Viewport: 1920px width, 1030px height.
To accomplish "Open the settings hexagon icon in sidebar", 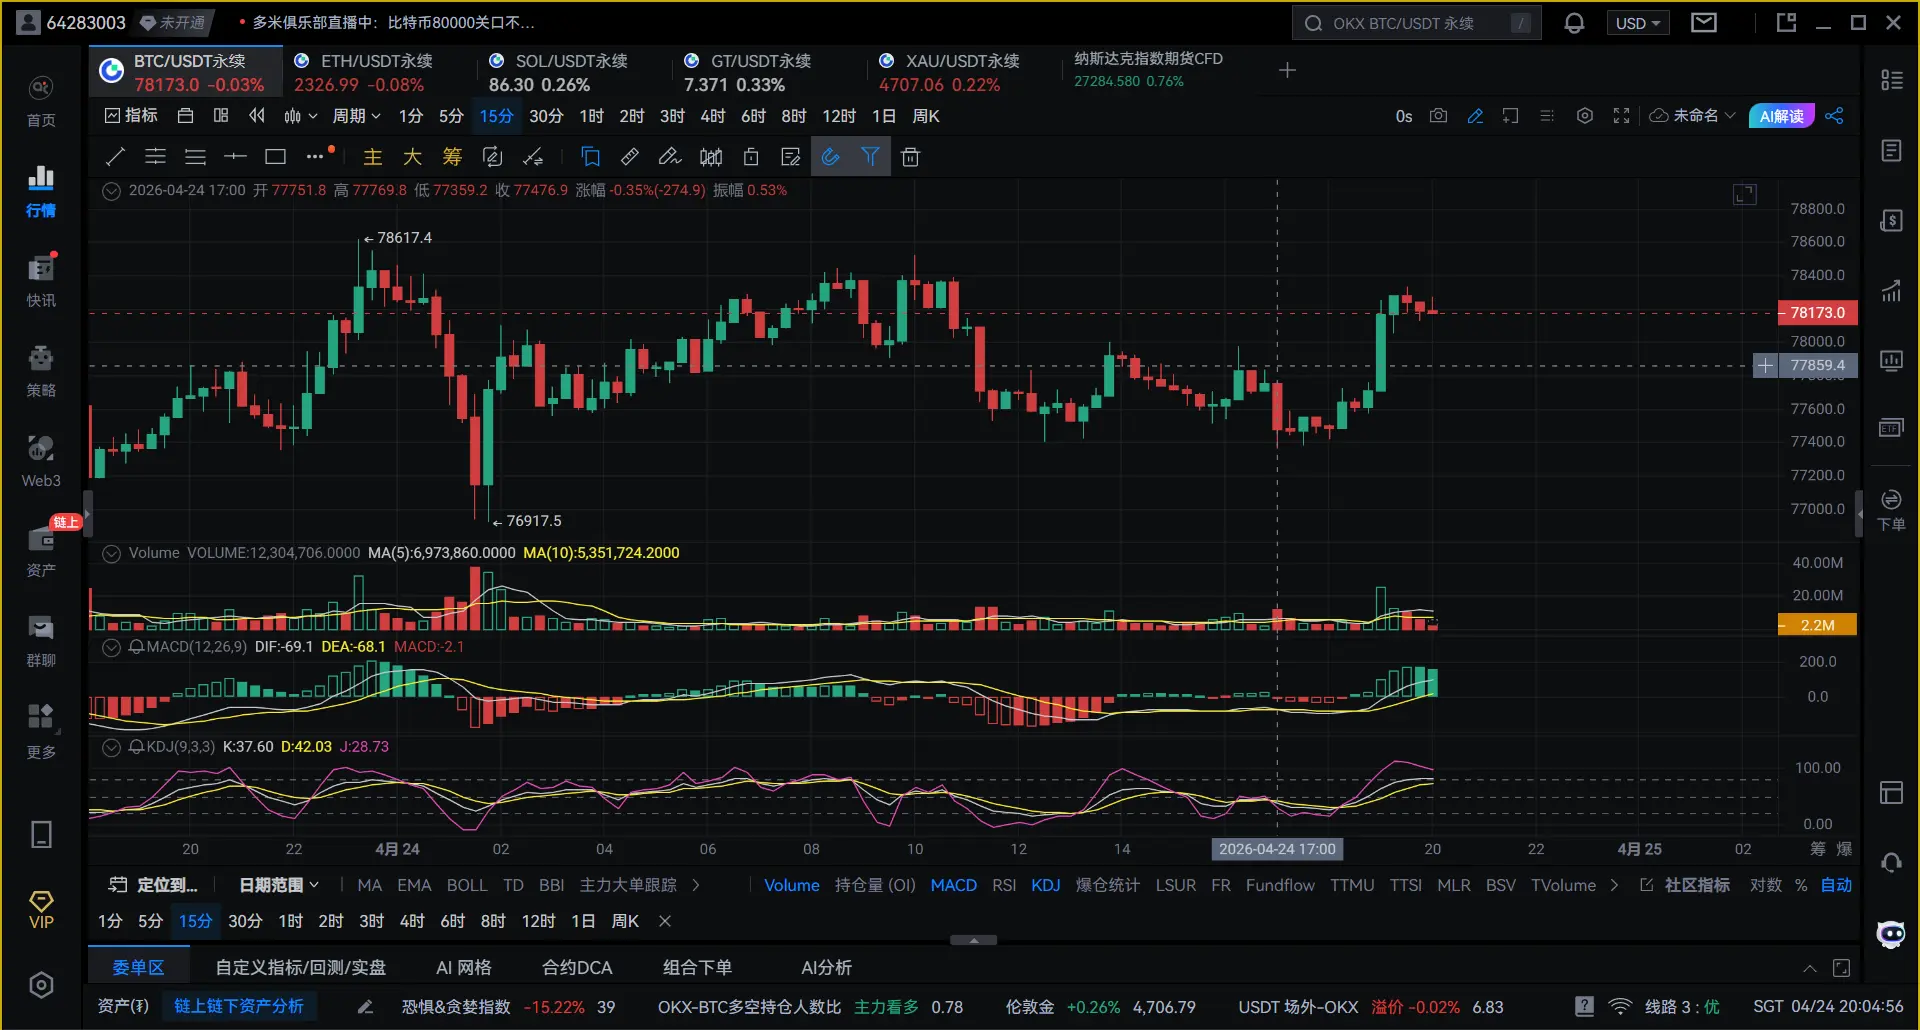I will point(41,985).
